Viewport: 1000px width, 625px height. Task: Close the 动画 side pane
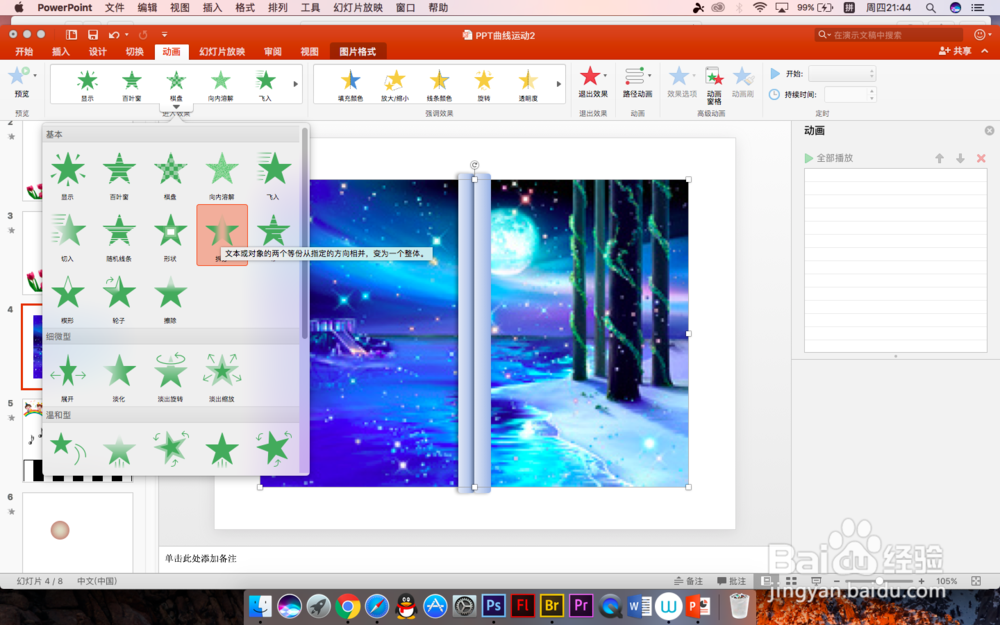tap(989, 130)
